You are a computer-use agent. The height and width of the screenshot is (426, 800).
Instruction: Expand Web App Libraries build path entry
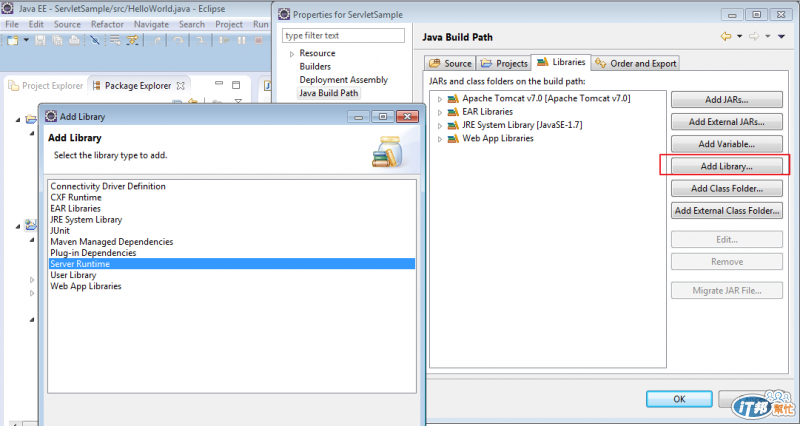click(x=440, y=139)
